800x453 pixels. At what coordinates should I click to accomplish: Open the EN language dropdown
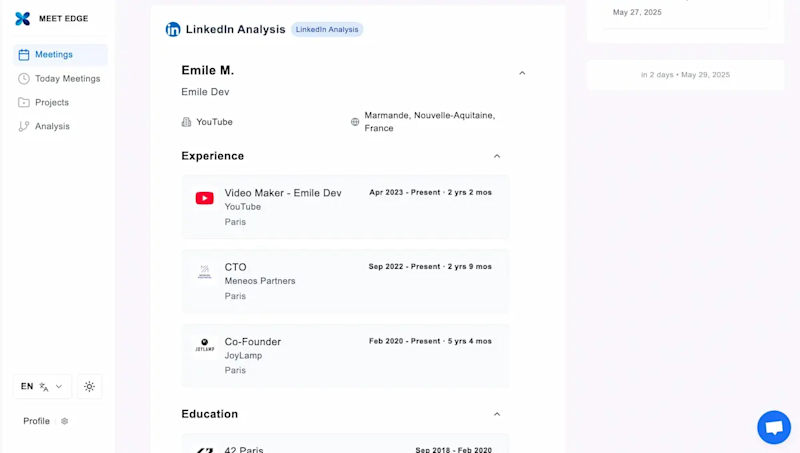[x=42, y=387]
